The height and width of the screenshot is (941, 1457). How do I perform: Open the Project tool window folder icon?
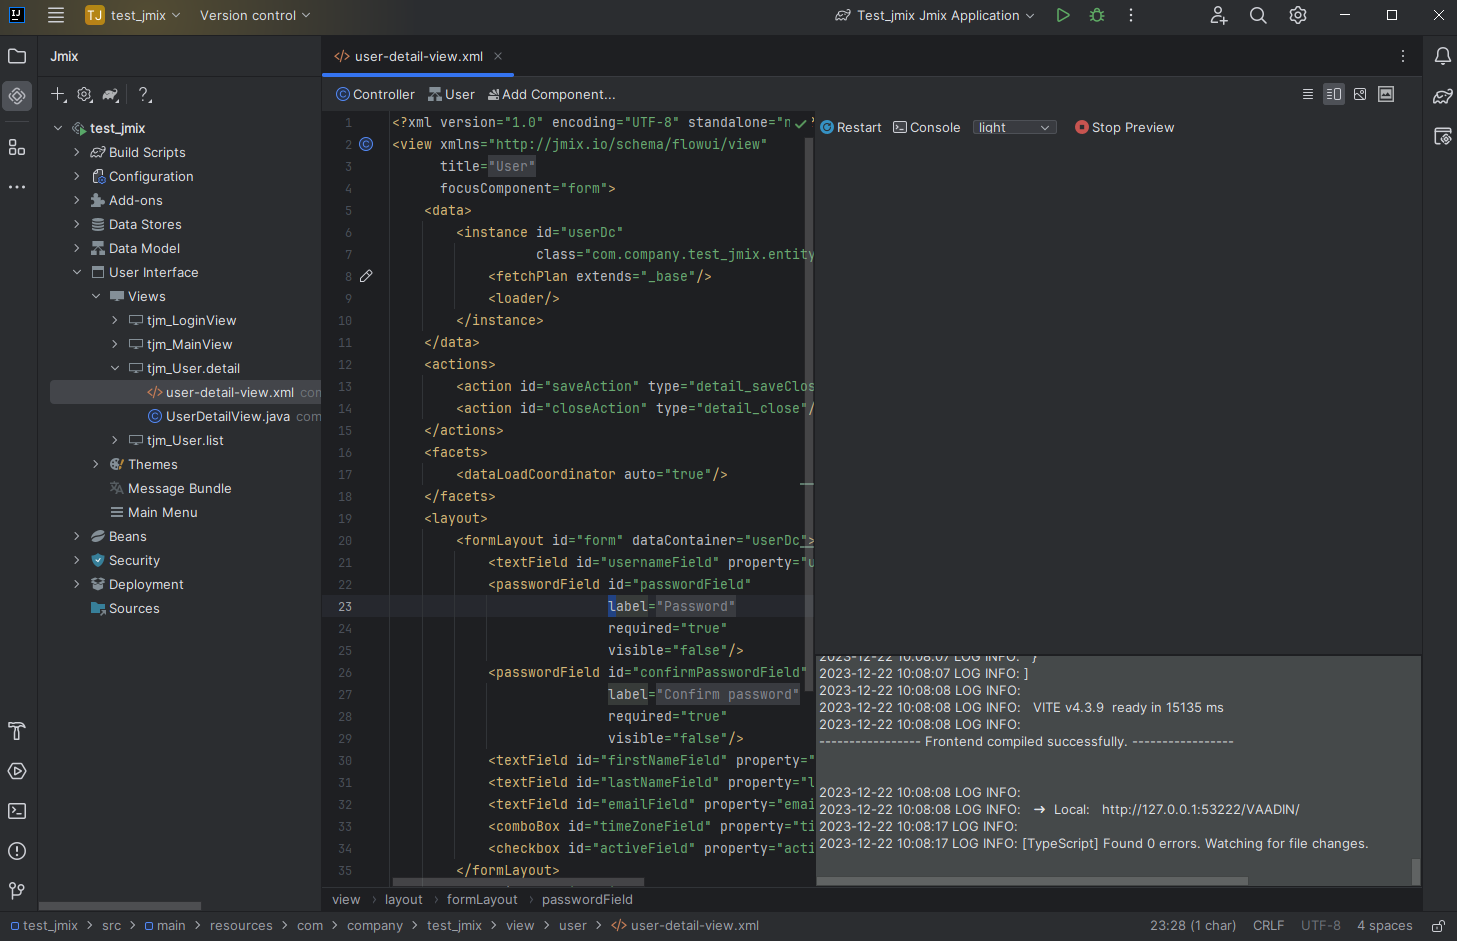click(17, 56)
